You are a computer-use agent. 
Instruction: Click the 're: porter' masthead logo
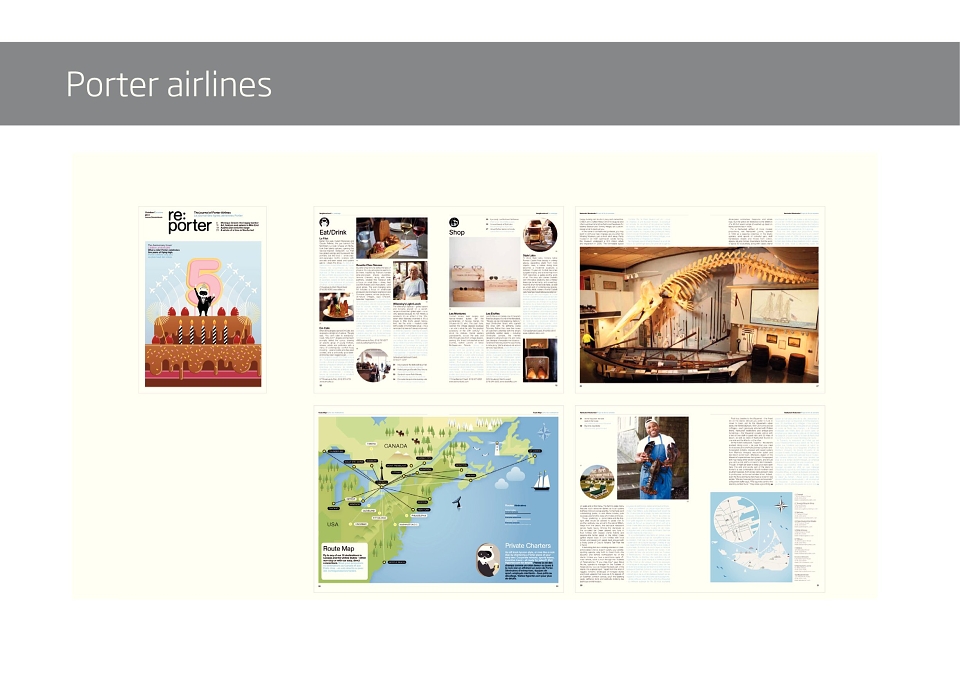pos(189,222)
